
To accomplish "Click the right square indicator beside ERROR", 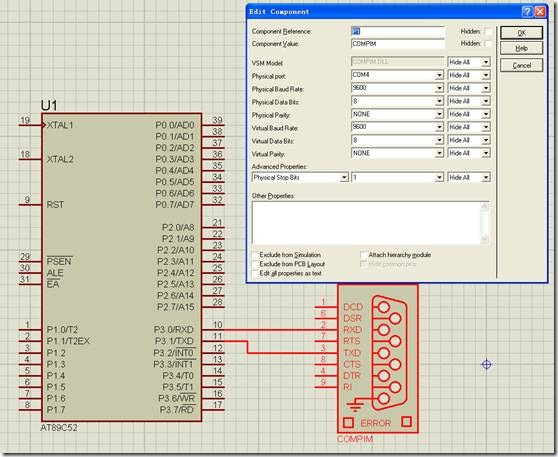I will click(x=406, y=422).
